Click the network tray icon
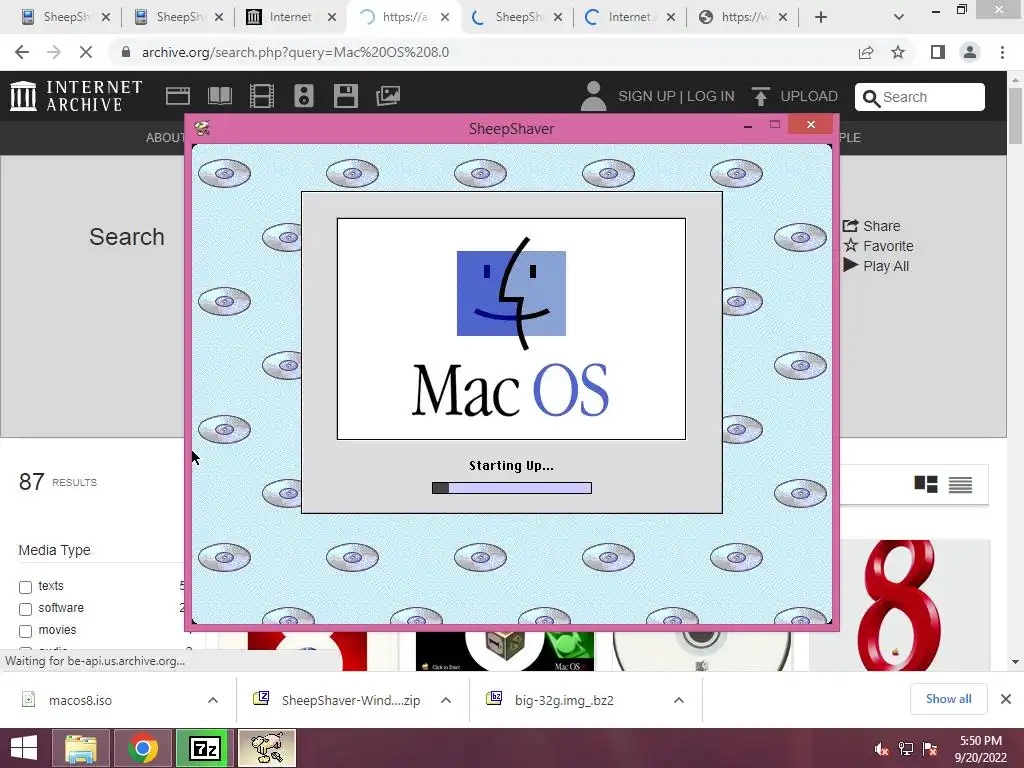Image resolution: width=1024 pixels, height=768 pixels. (906, 749)
